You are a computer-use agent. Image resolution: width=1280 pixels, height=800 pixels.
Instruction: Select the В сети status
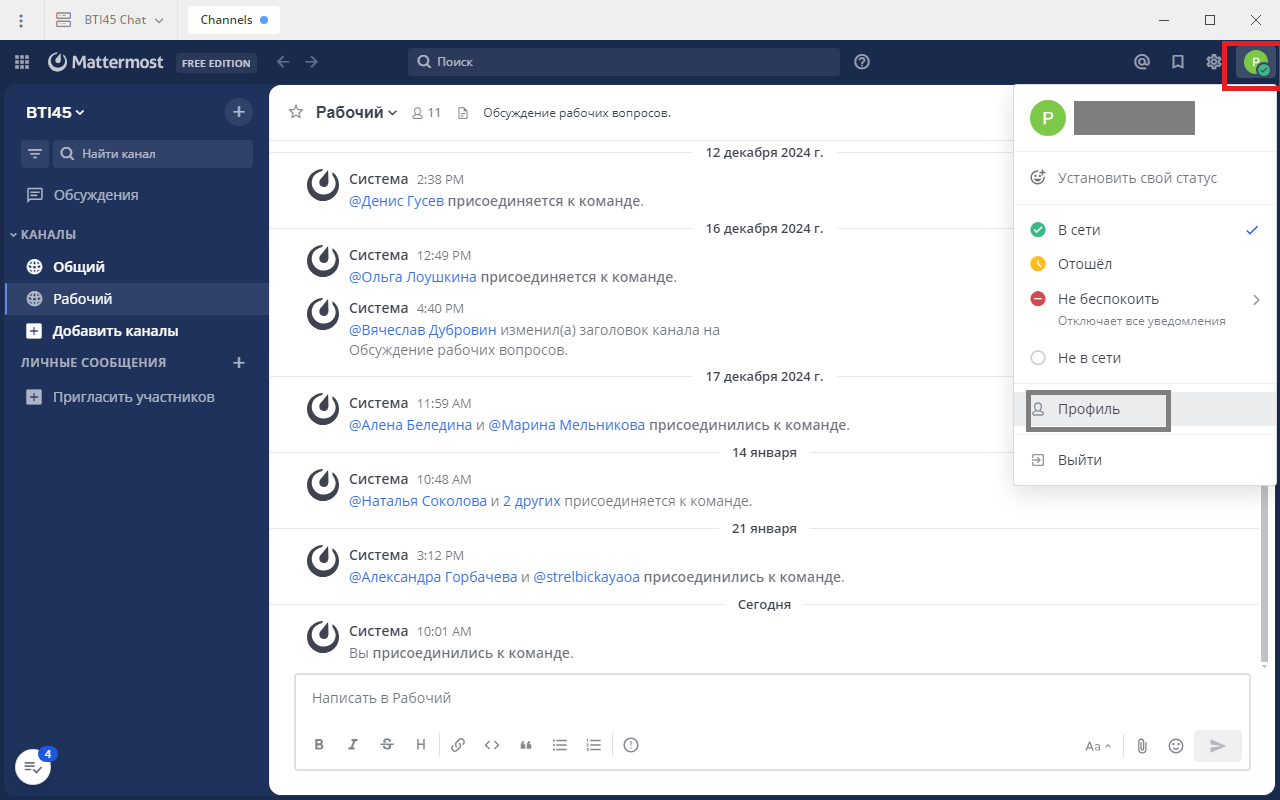[1079, 230]
